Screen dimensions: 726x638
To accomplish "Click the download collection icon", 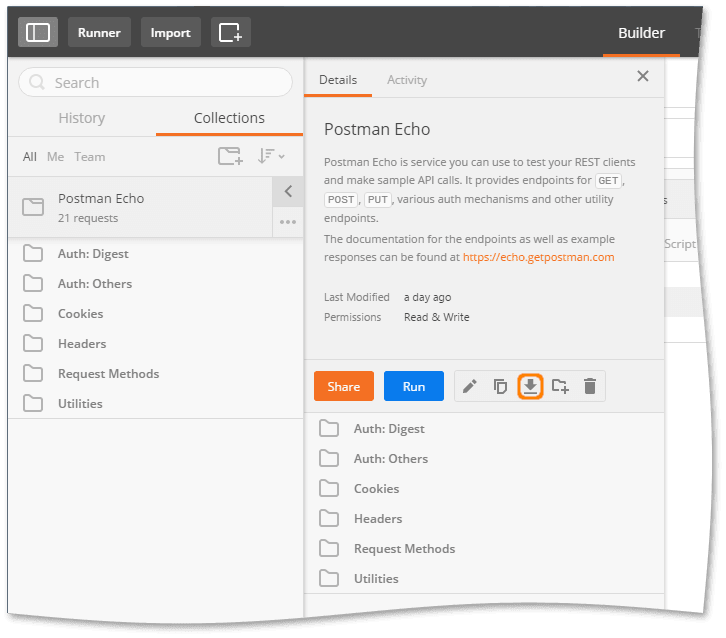I will coord(530,386).
